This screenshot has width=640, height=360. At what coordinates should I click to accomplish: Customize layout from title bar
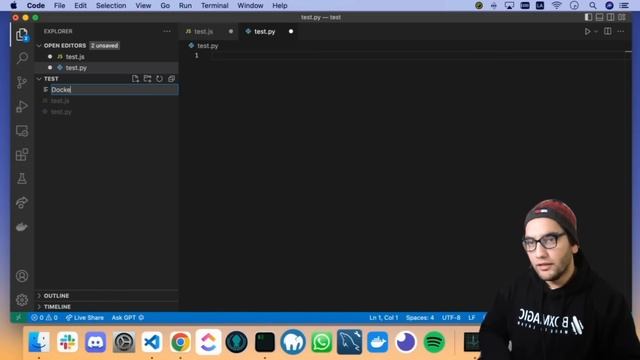[622, 17]
